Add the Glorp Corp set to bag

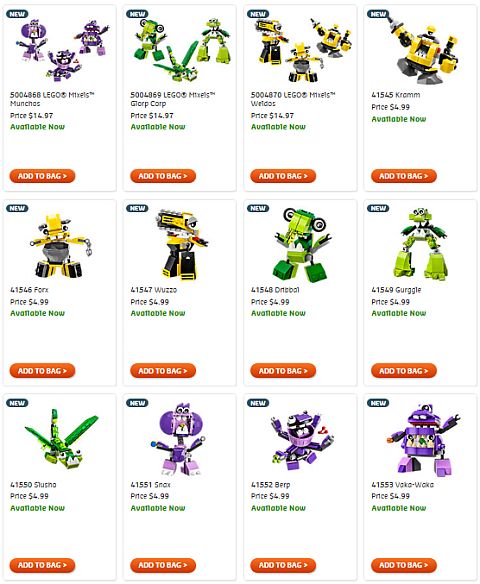(163, 176)
